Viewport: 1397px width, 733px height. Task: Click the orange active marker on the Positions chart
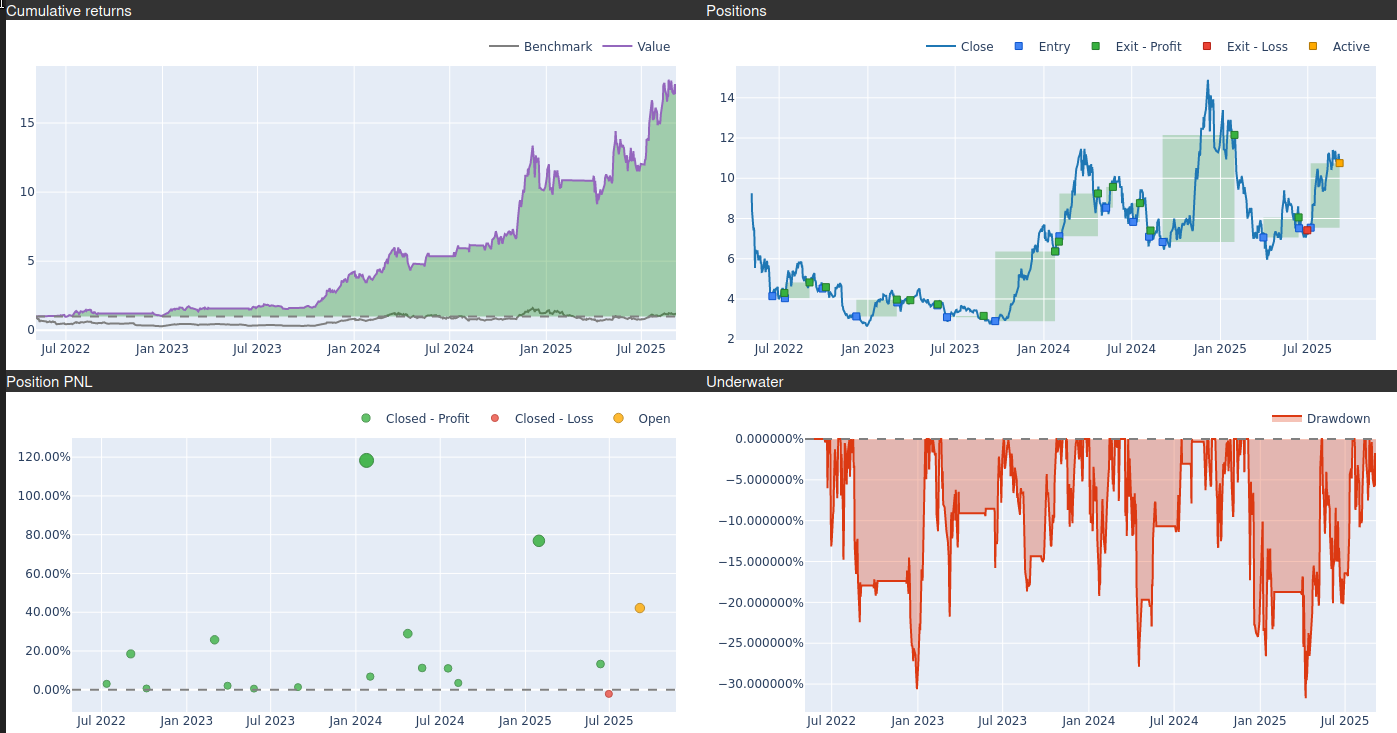click(1339, 163)
